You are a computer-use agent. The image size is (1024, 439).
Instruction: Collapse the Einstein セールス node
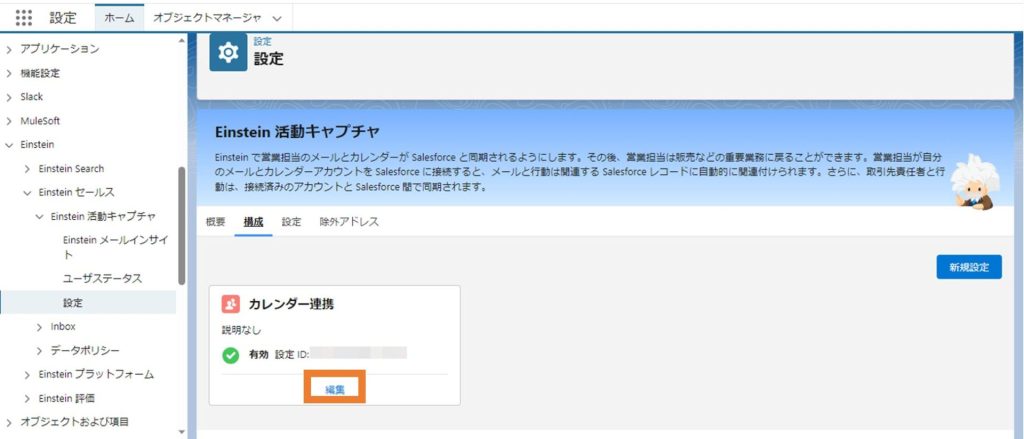27,192
